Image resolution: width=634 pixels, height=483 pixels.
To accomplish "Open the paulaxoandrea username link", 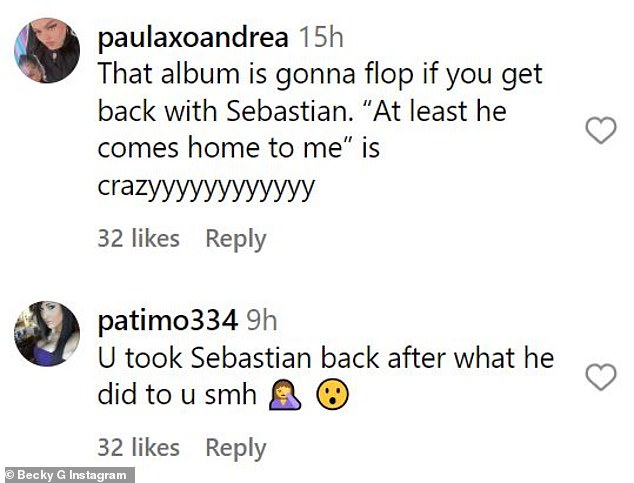I will pyautogui.click(x=193, y=38).
